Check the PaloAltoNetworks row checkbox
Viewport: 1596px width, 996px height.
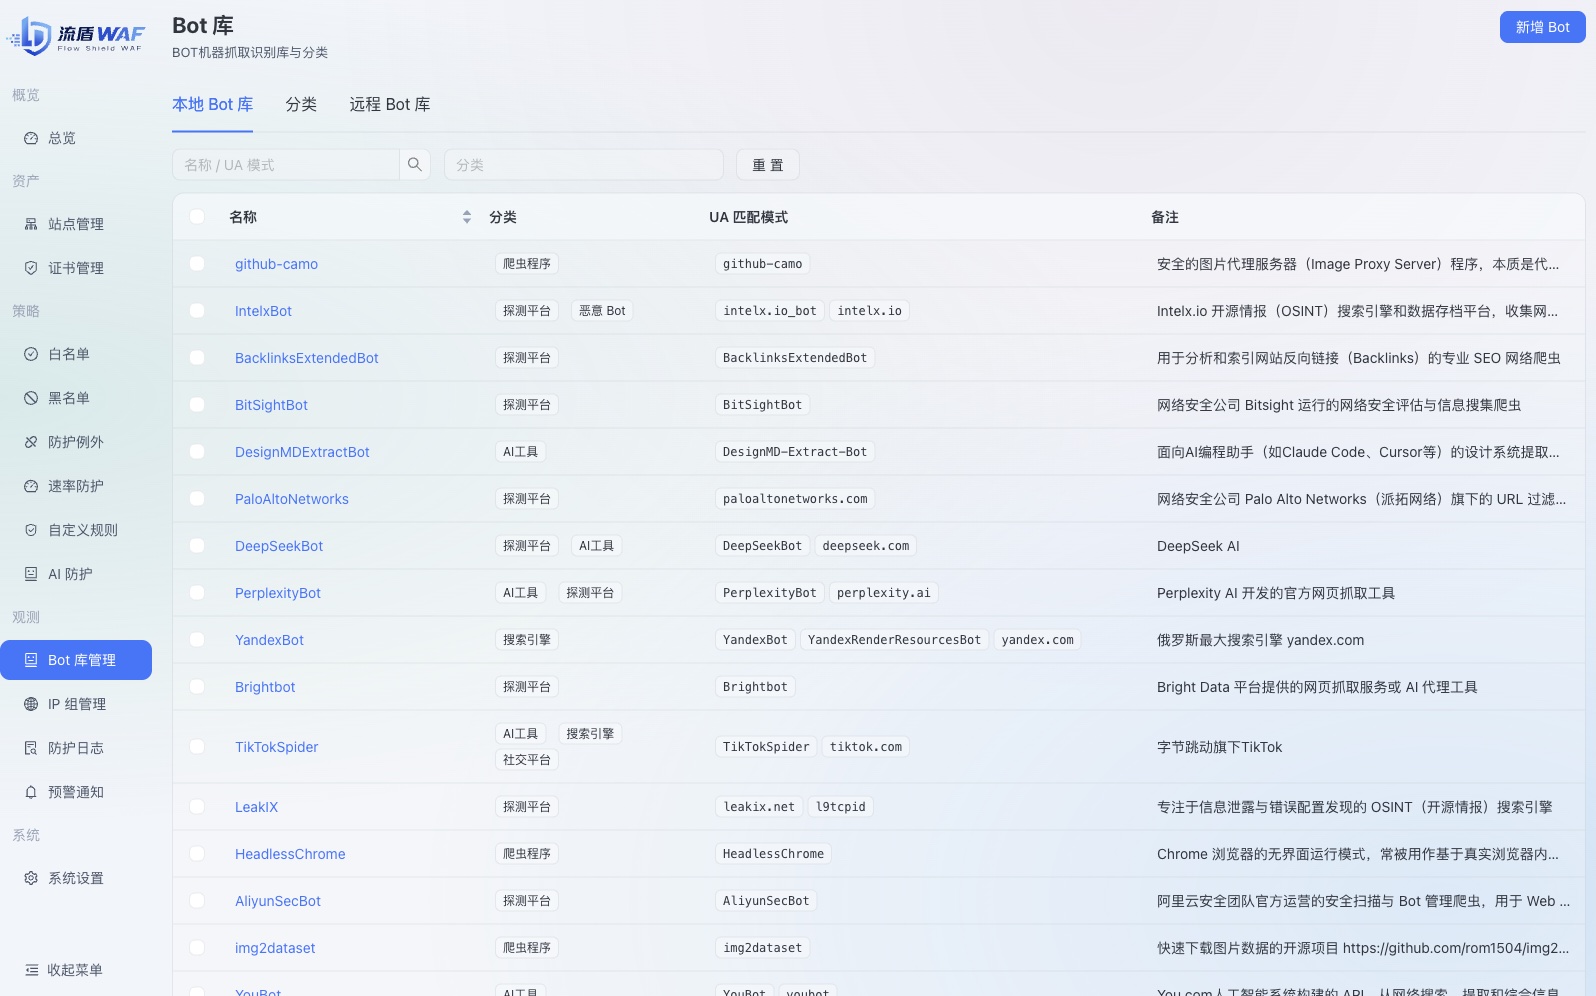(x=197, y=499)
